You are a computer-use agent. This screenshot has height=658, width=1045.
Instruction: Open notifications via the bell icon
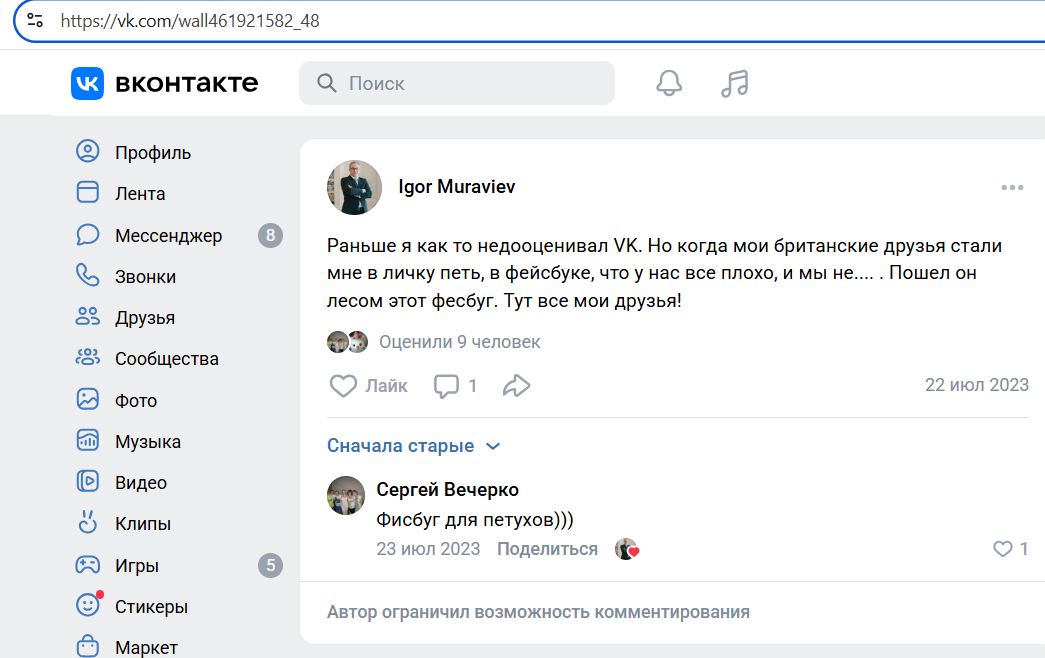[668, 83]
